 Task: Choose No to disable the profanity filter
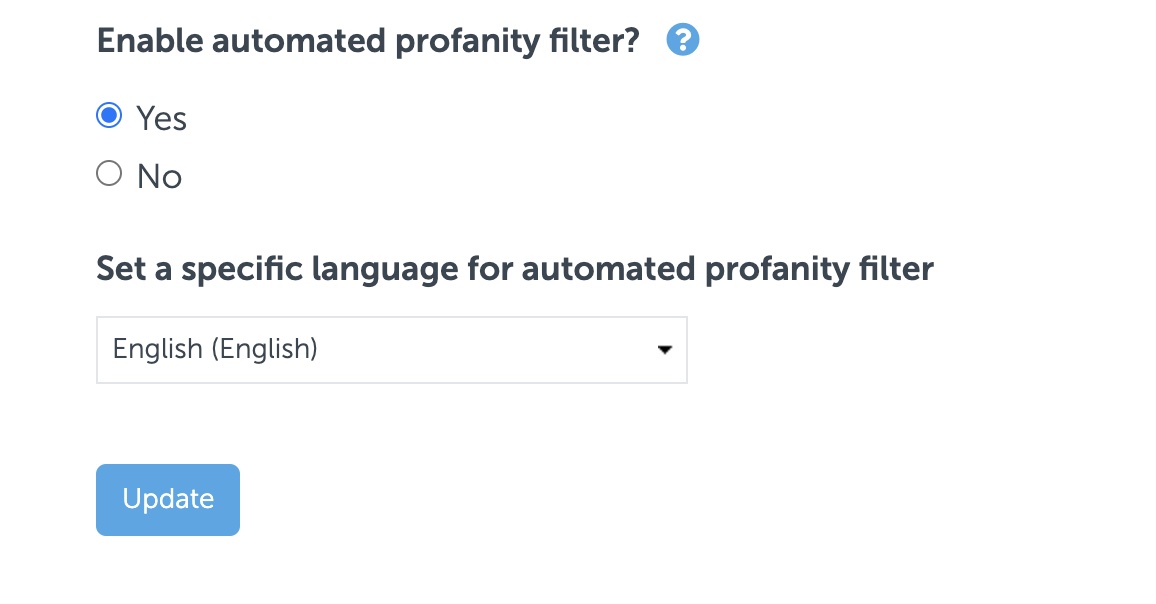(x=109, y=173)
